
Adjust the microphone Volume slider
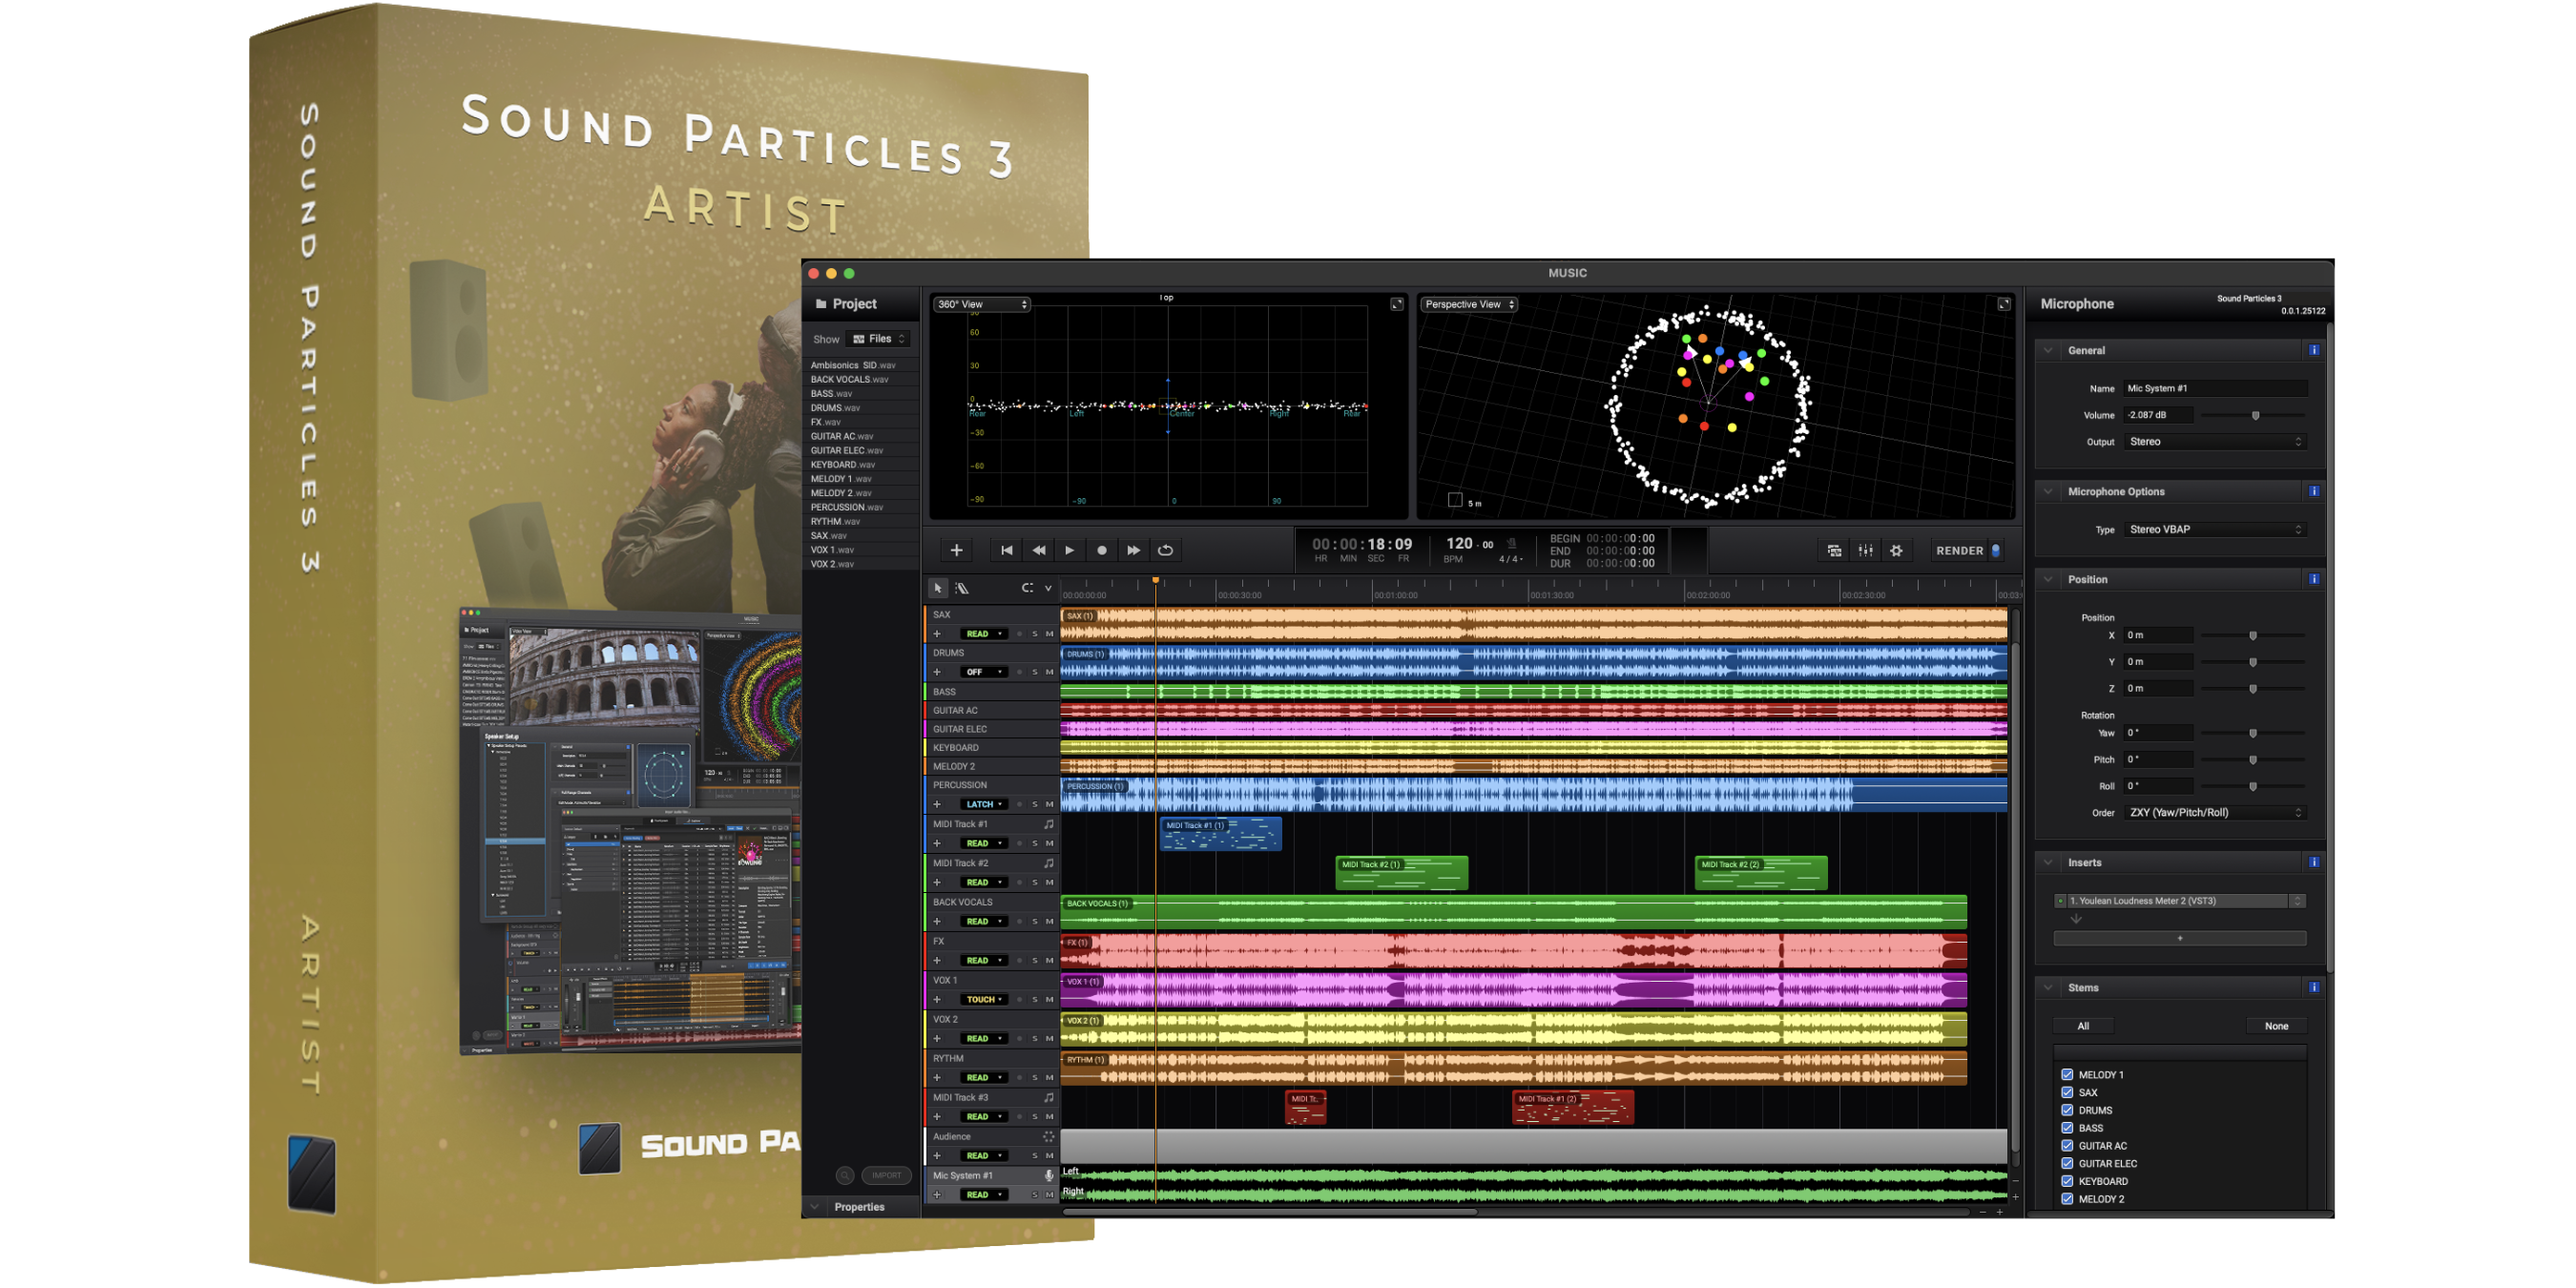[x=2255, y=415]
